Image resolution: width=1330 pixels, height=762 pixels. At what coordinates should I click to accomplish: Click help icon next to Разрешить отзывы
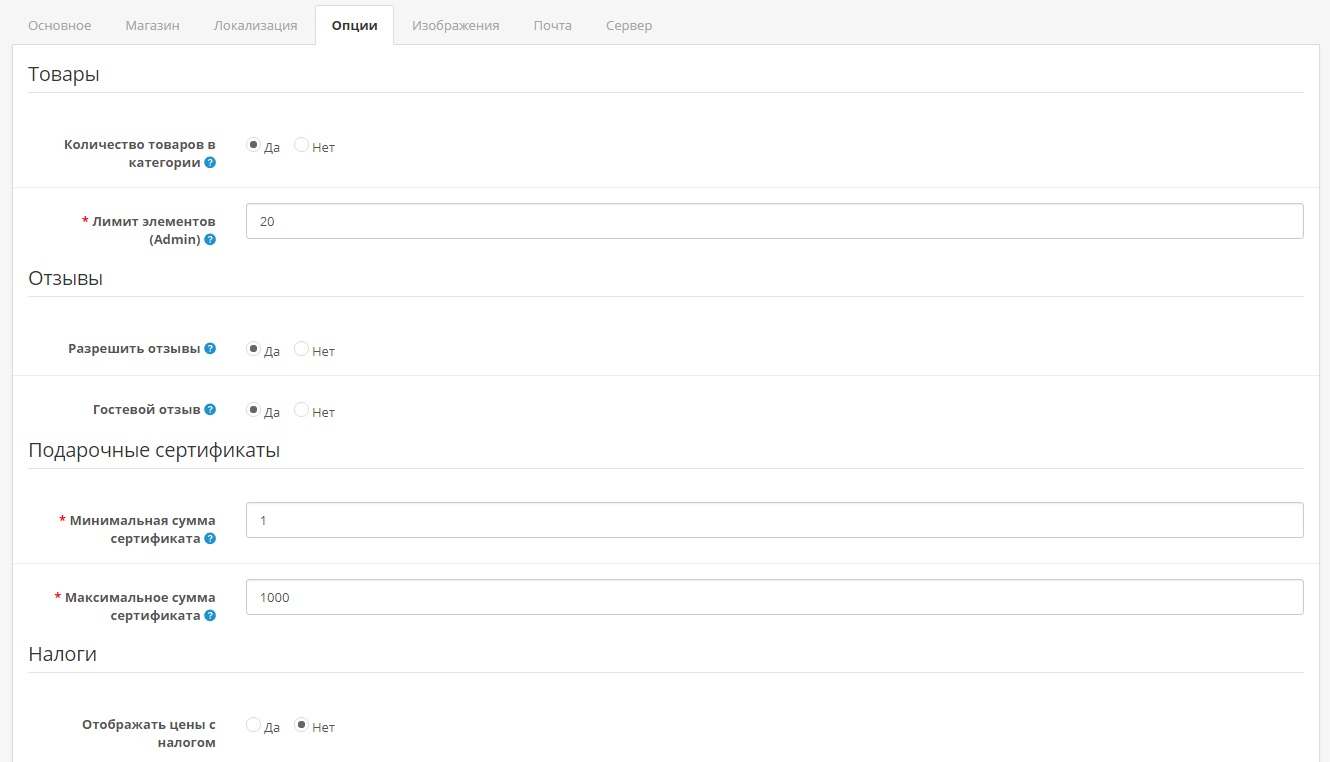(x=210, y=349)
